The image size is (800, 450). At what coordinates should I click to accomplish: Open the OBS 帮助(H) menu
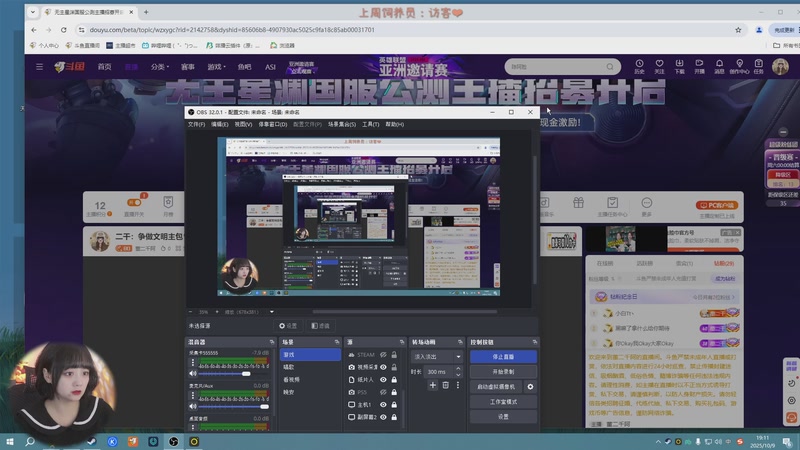pos(394,124)
